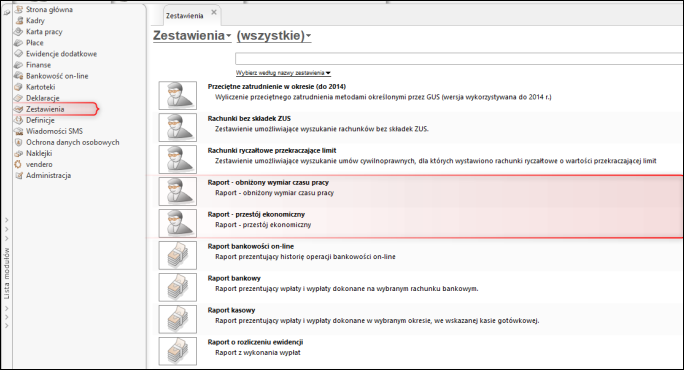The width and height of the screenshot is (684, 370).
Task: Open the (wszystkie) filter dropdown
Action: (274, 36)
